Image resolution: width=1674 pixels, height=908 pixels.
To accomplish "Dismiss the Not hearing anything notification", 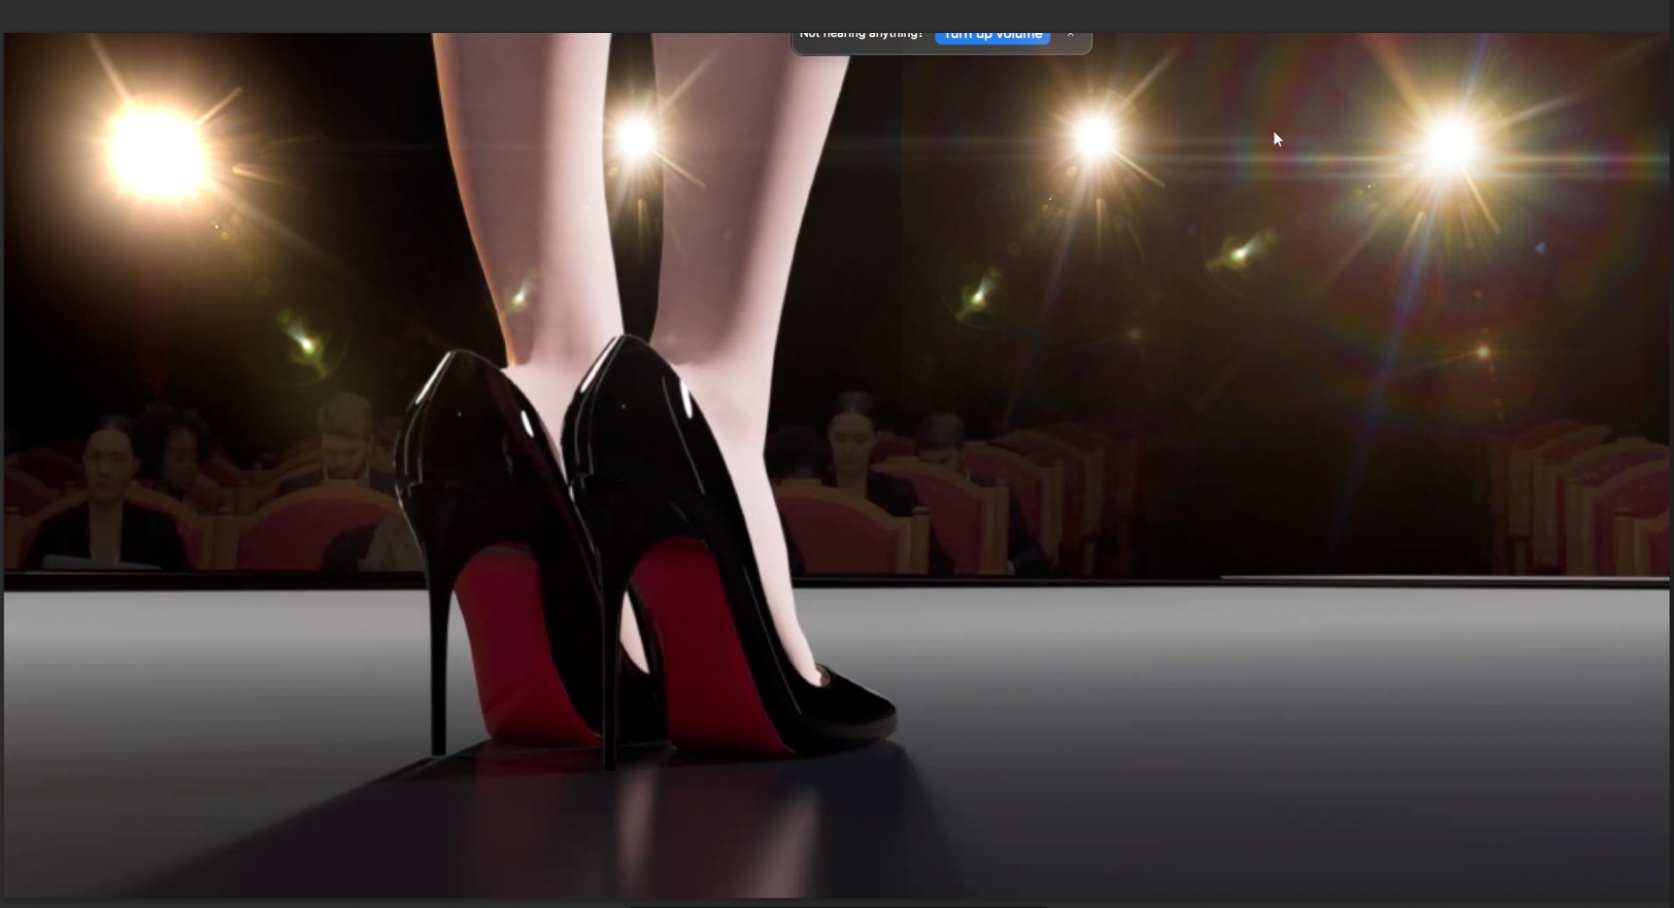I will (1070, 36).
